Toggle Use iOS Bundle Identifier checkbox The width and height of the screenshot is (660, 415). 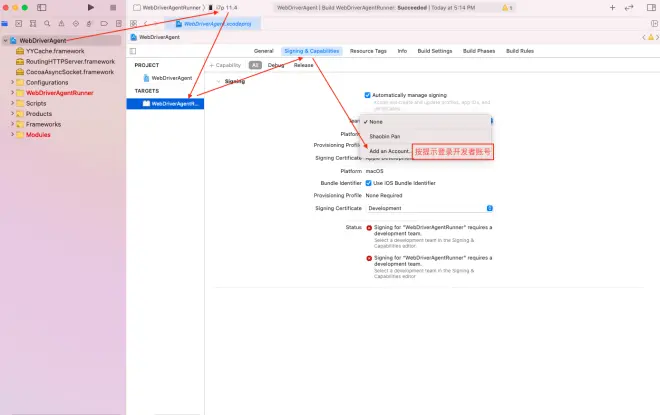[x=368, y=183]
